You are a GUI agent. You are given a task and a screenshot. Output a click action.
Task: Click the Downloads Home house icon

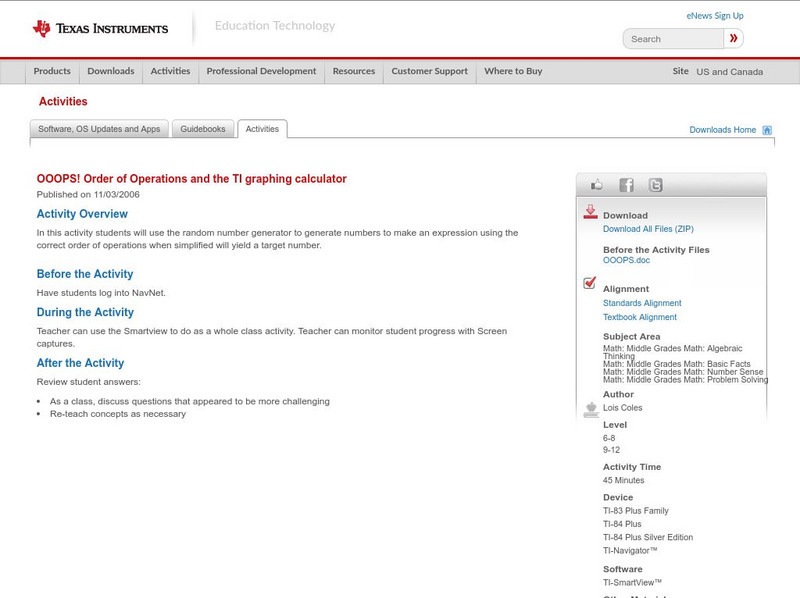click(x=767, y=130)
